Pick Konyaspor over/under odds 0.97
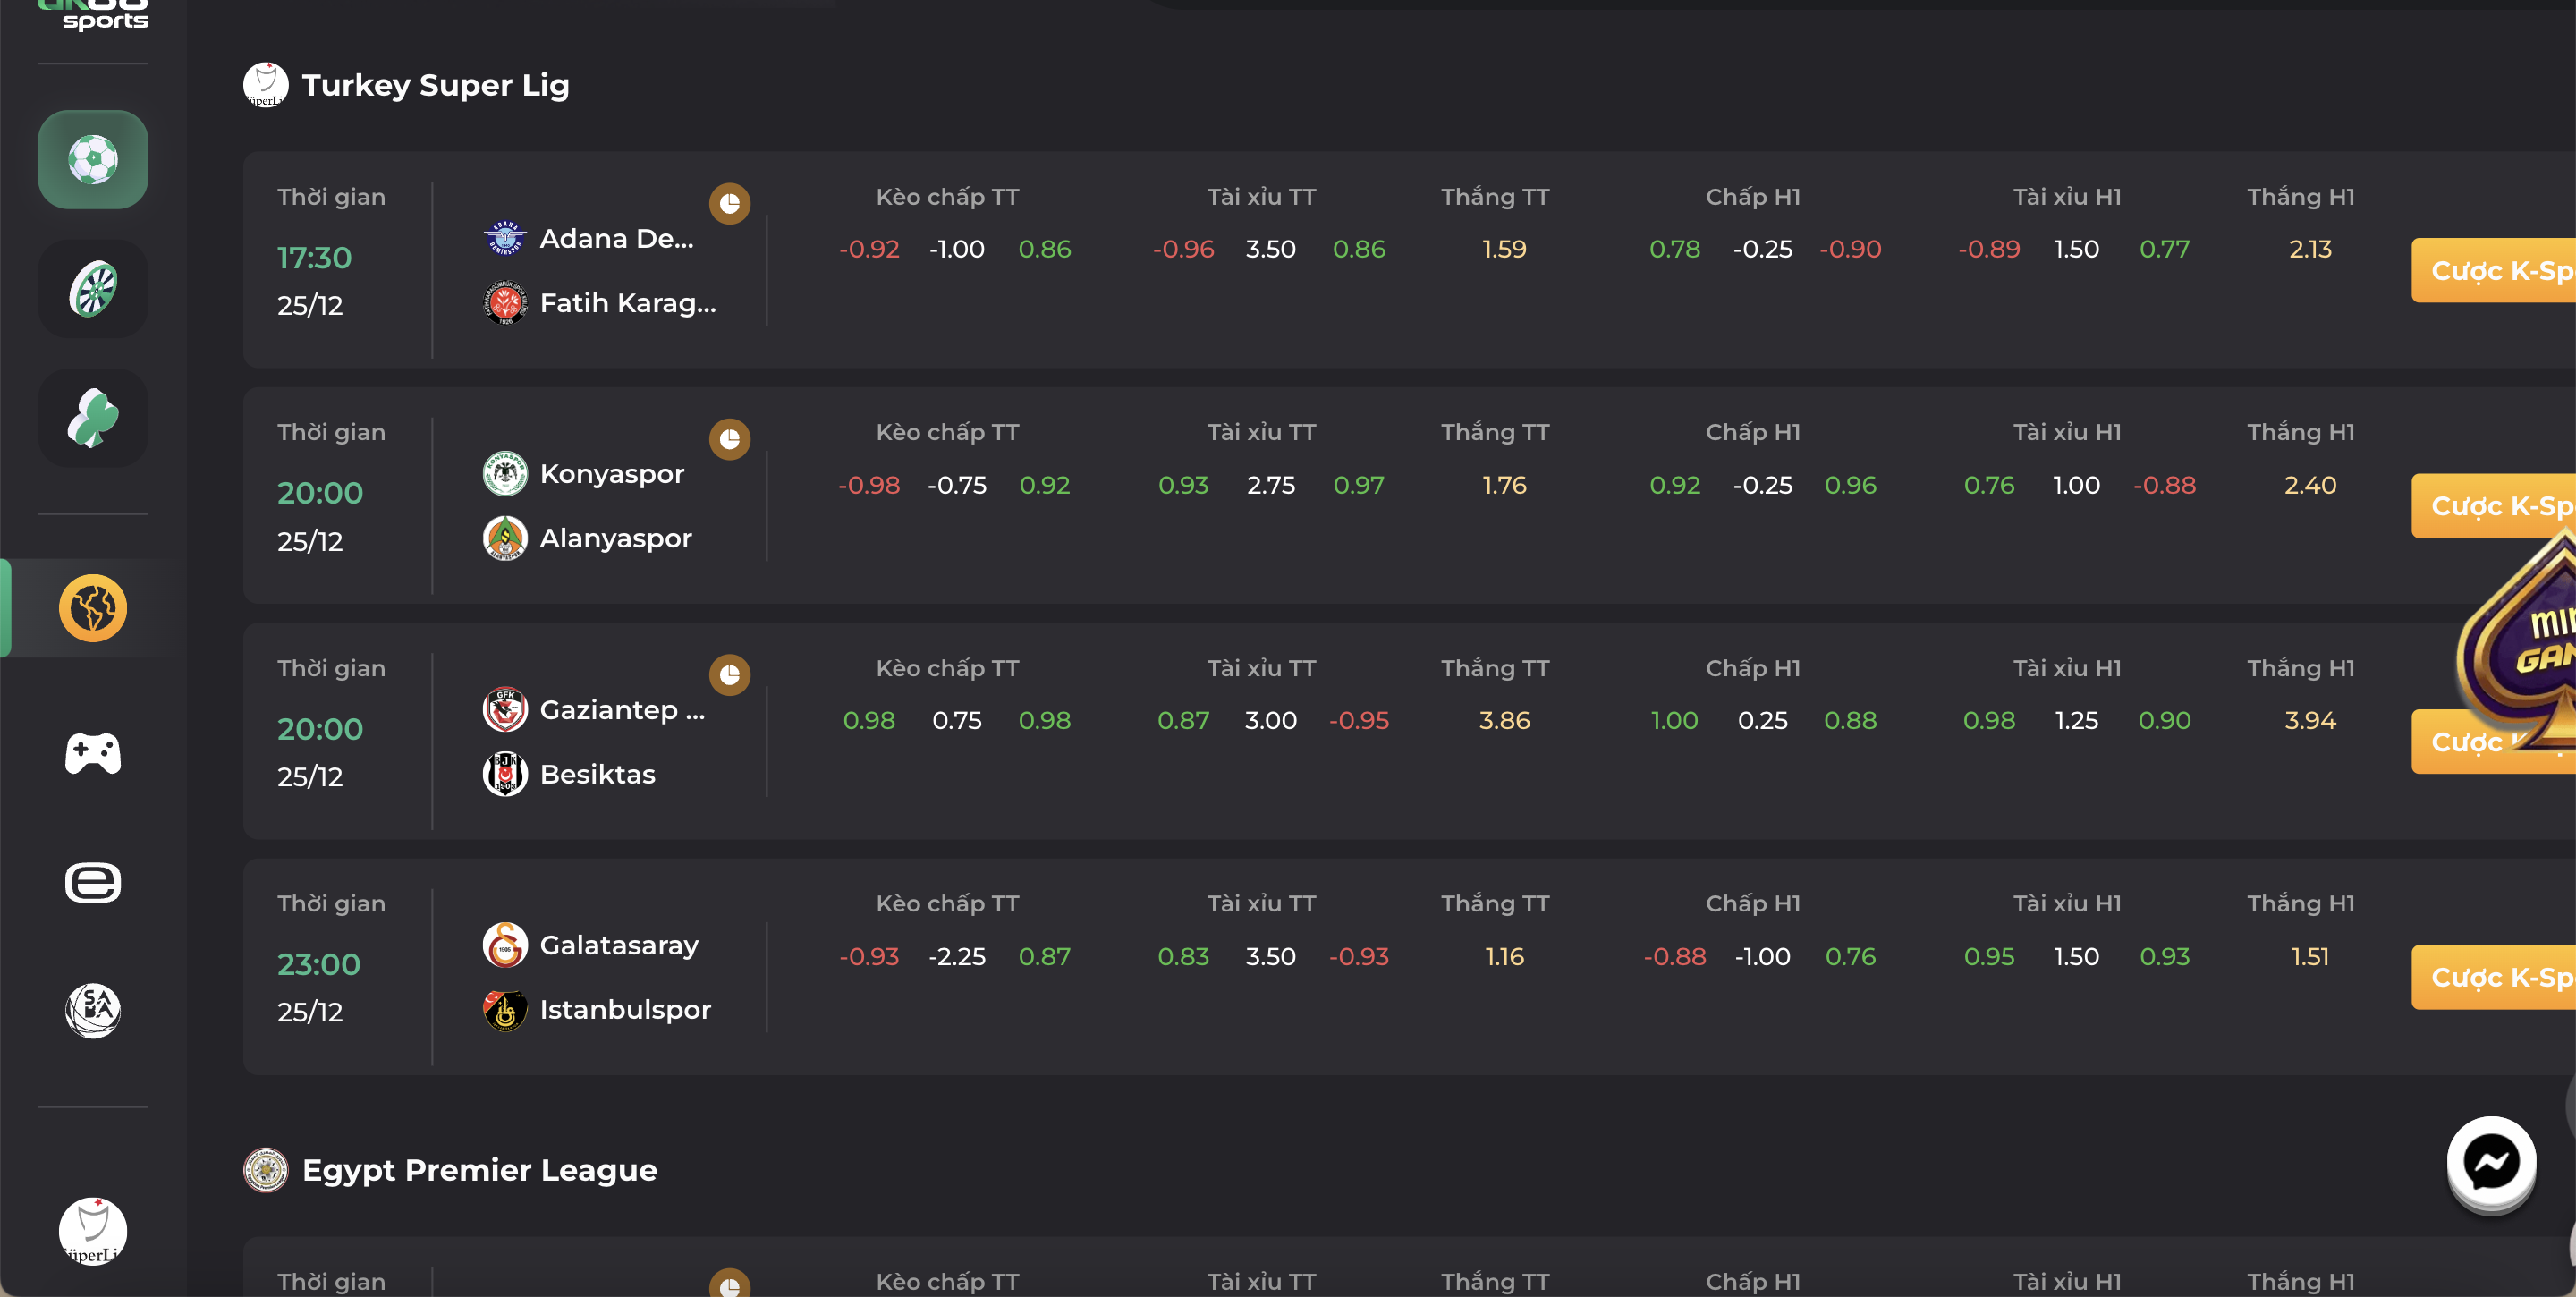 pyautogui.click(x=1359, y=485)
